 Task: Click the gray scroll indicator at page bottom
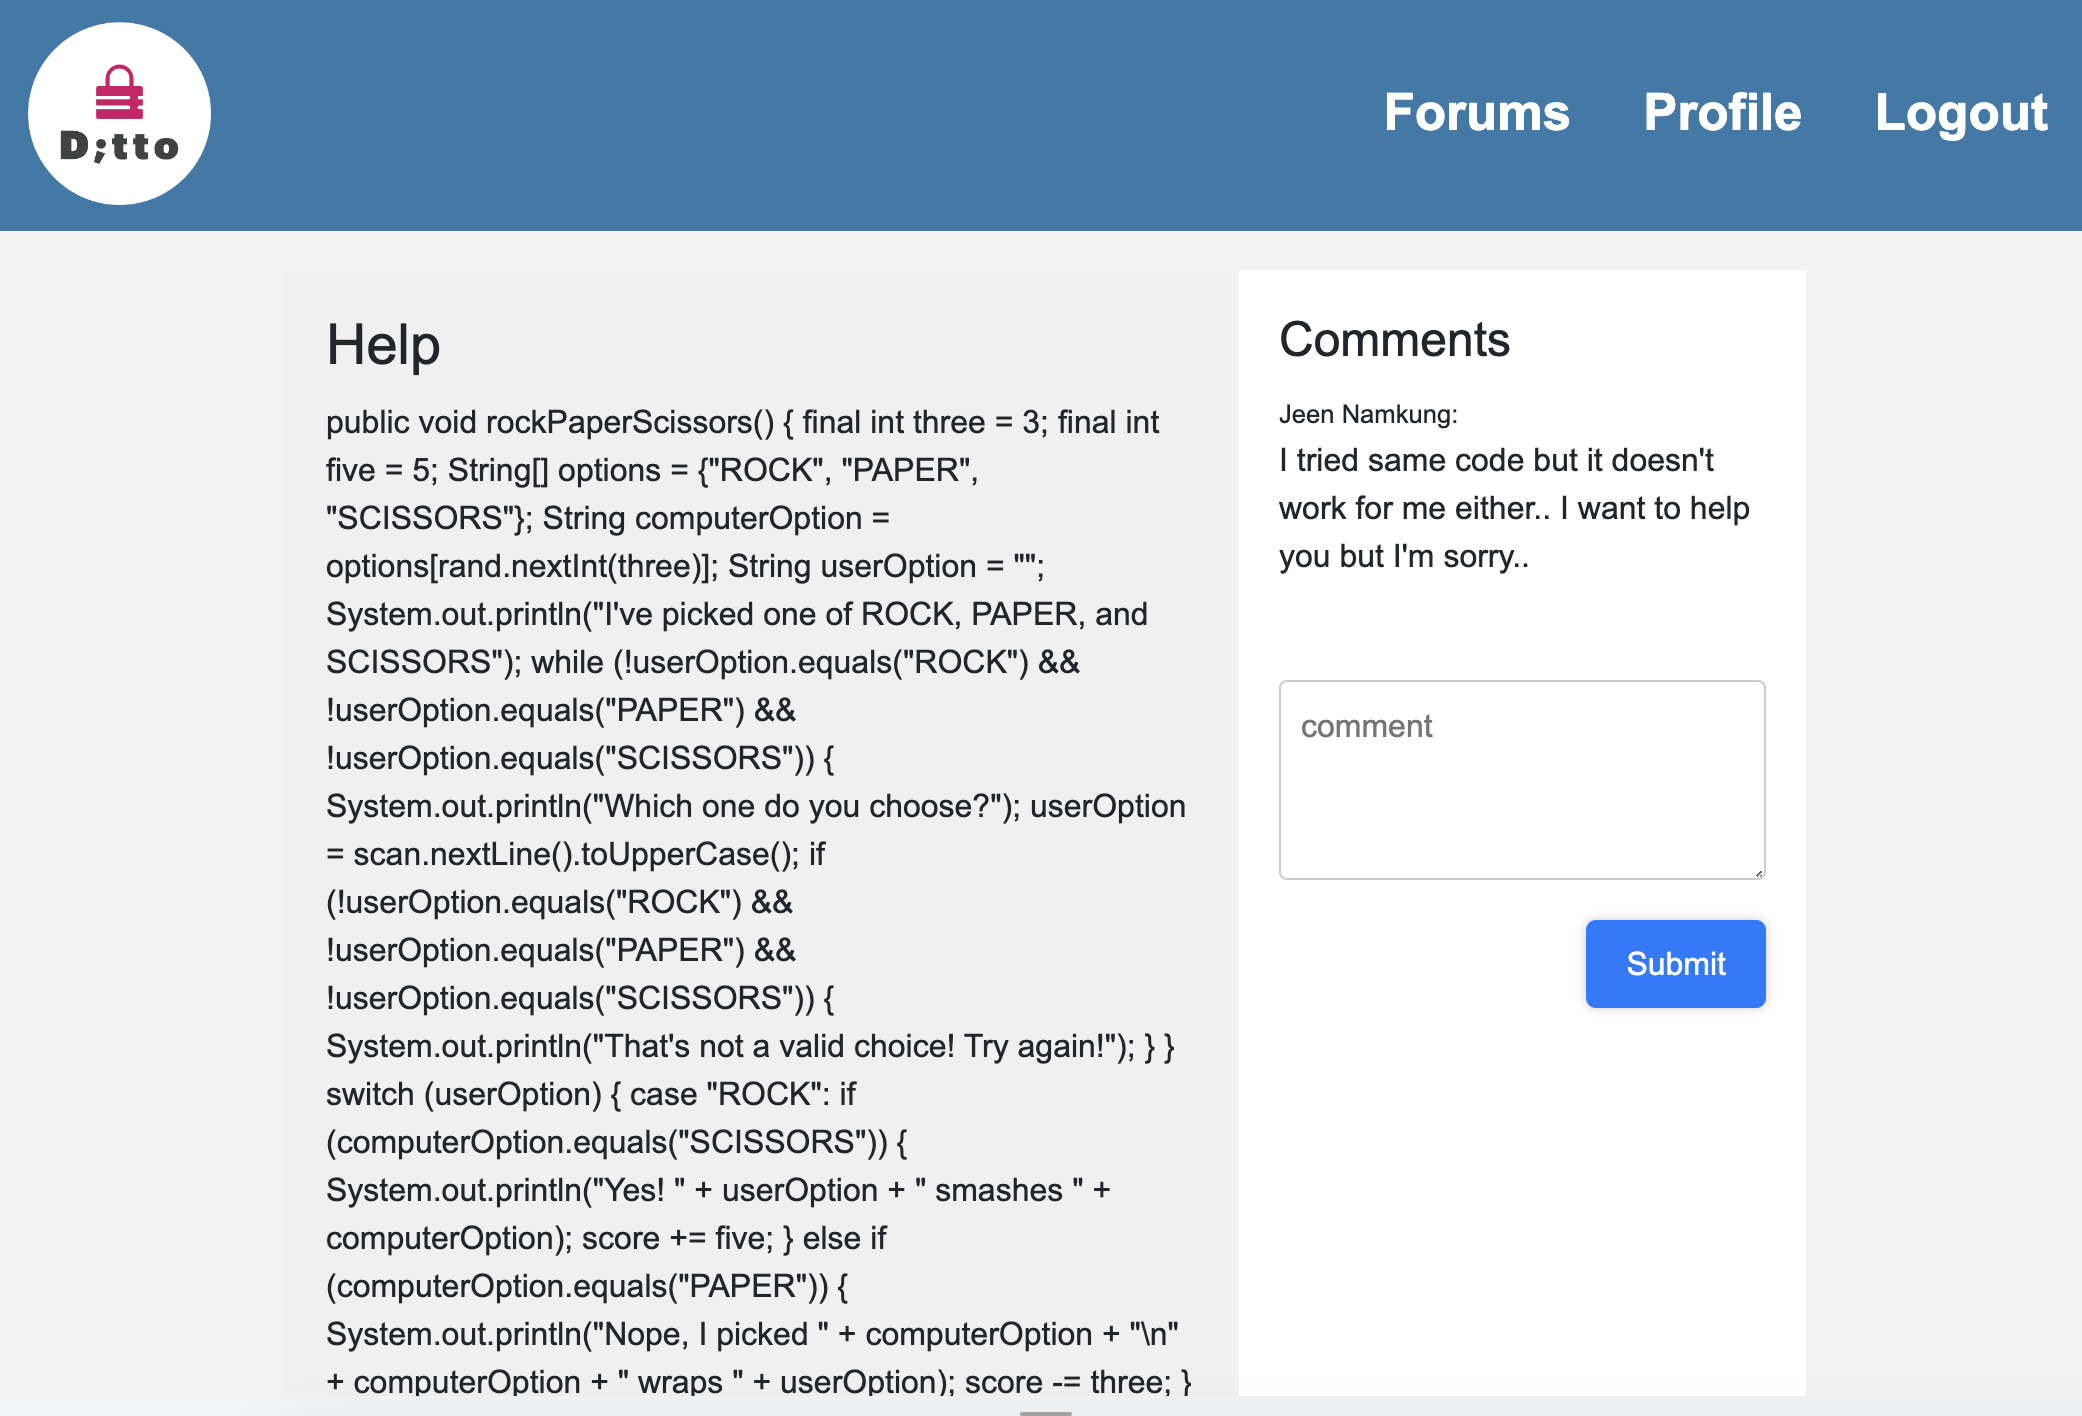coord(1045,1412)
